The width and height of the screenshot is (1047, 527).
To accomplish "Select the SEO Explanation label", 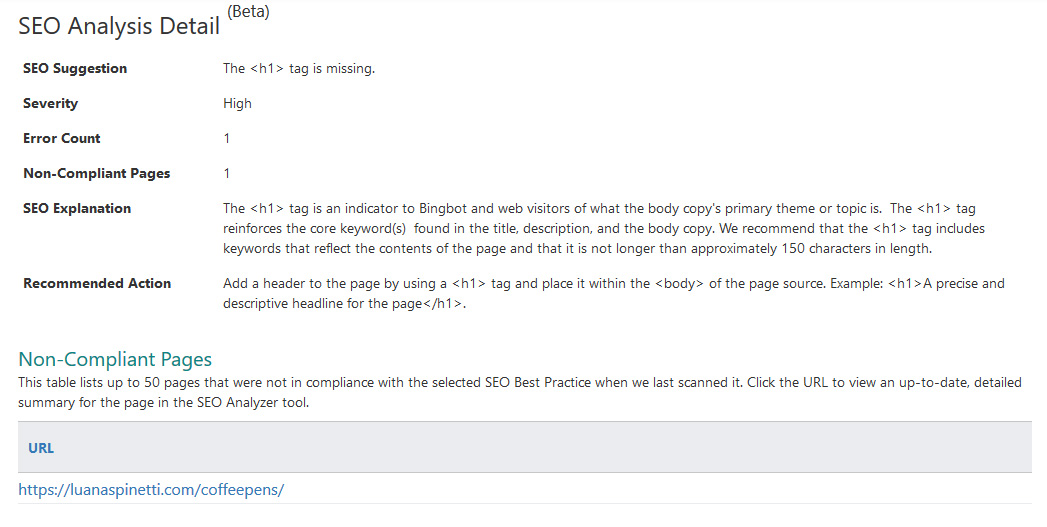I will pos(77,209).
